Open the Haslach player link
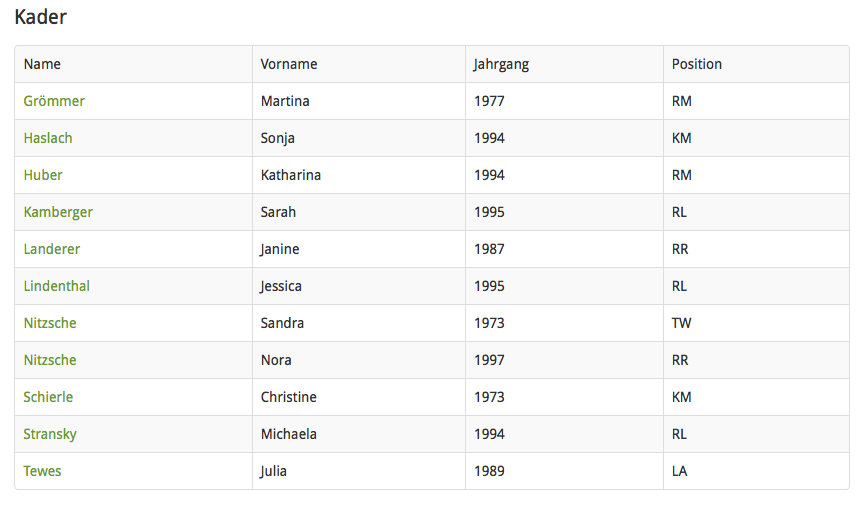This screenshot has height=507, width=865. pos(48,138)
